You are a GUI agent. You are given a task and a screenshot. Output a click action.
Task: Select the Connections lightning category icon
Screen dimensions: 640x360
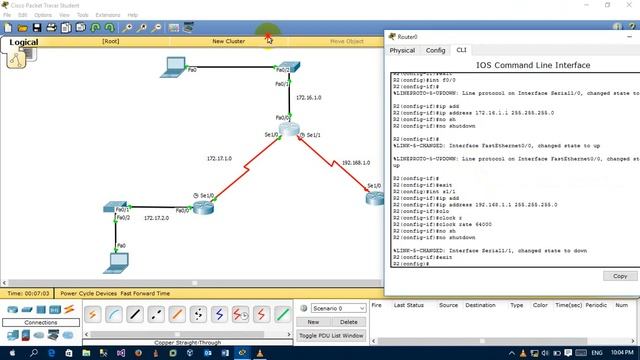tap(69, 309)
